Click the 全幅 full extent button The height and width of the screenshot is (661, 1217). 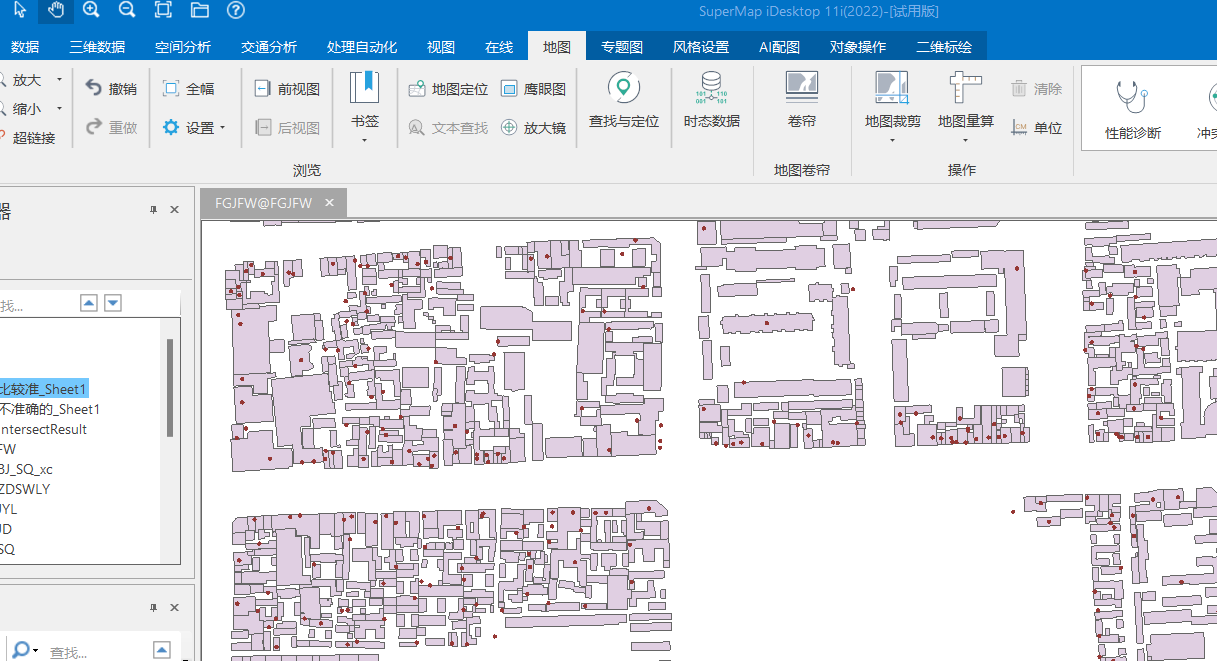(188, 89)
